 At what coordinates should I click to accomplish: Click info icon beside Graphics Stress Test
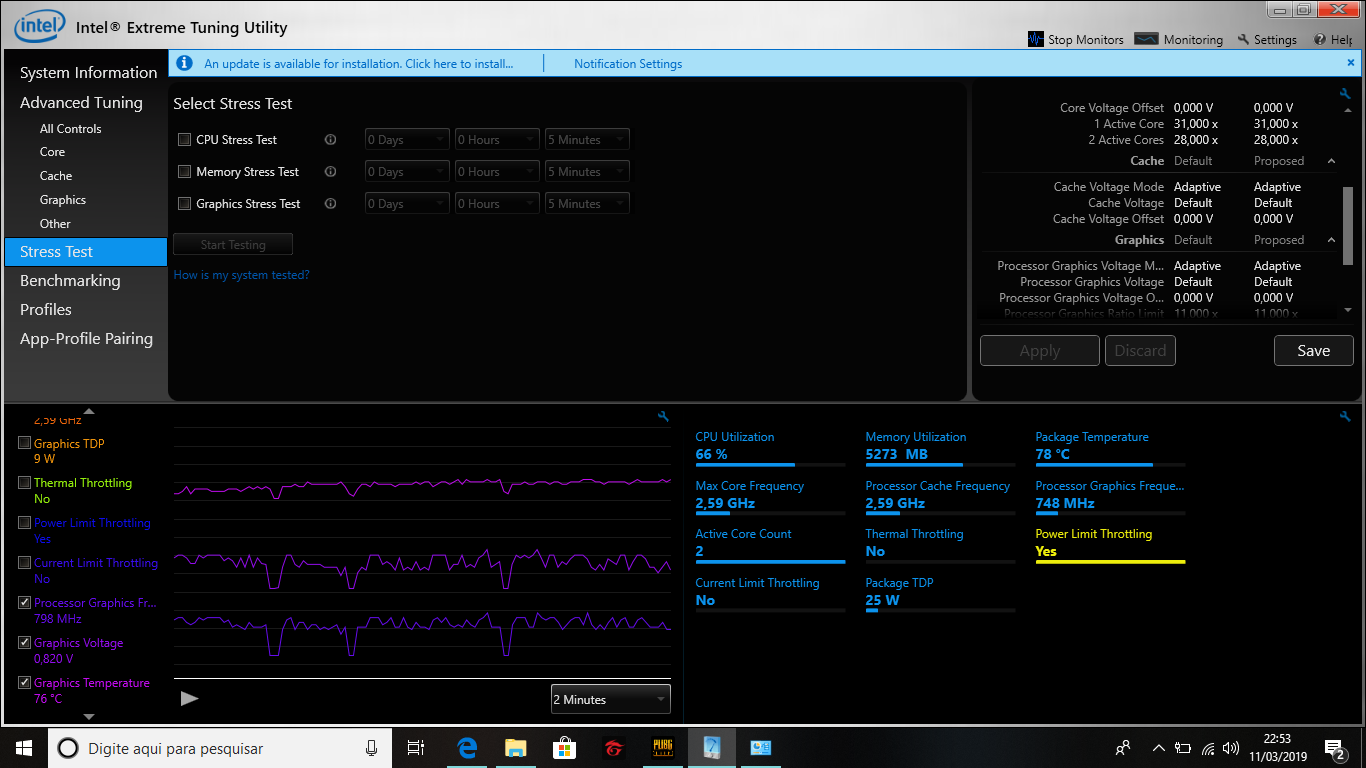coord(330,204)
